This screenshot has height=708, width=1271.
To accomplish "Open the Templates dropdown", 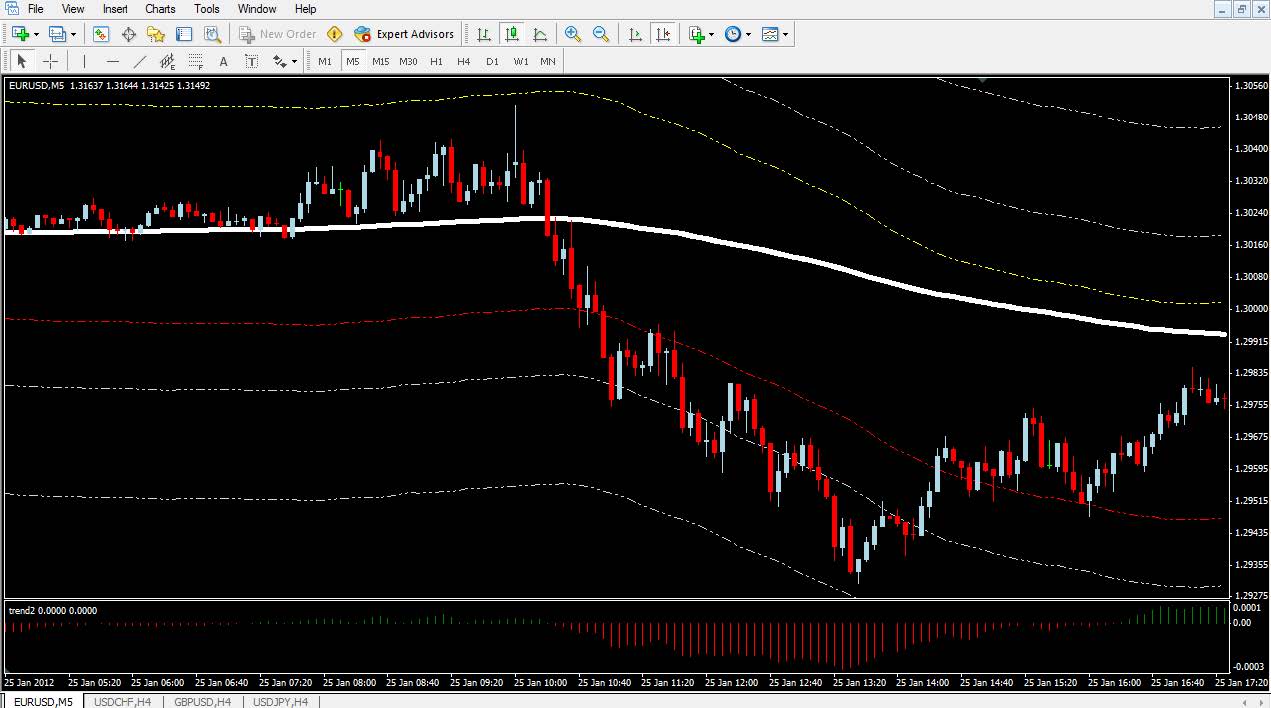I will click(782, 33).
